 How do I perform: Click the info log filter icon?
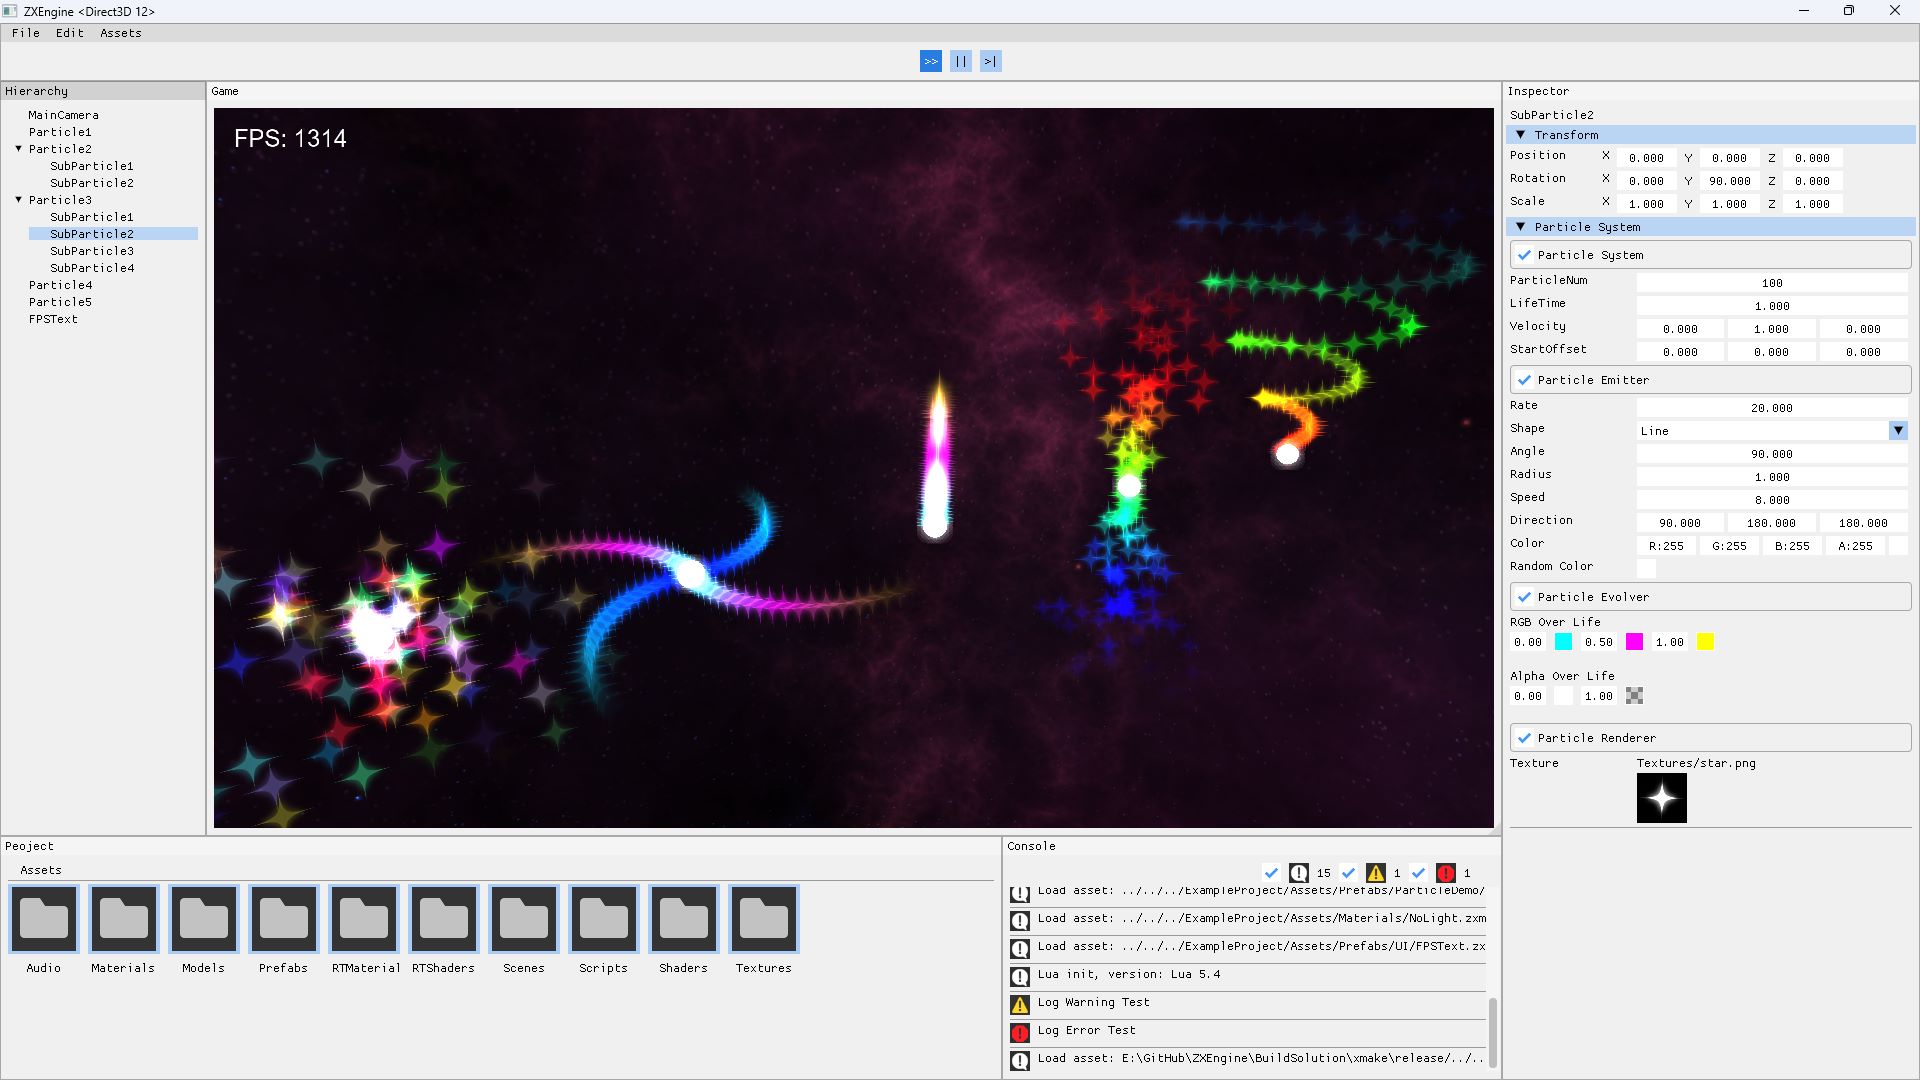pos(1299,873)
